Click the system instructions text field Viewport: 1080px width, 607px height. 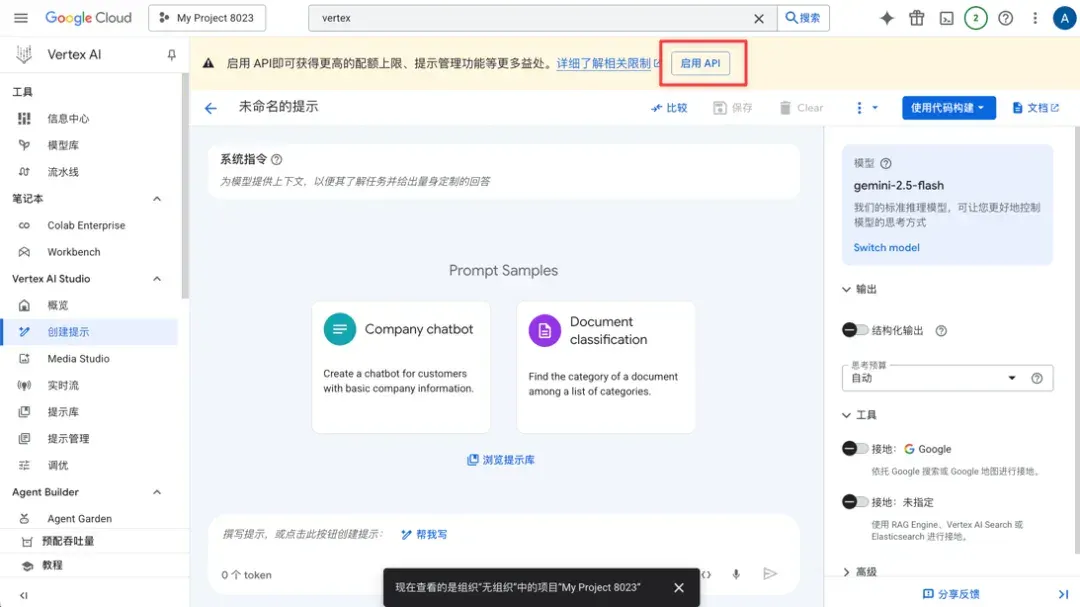[503, 182]
